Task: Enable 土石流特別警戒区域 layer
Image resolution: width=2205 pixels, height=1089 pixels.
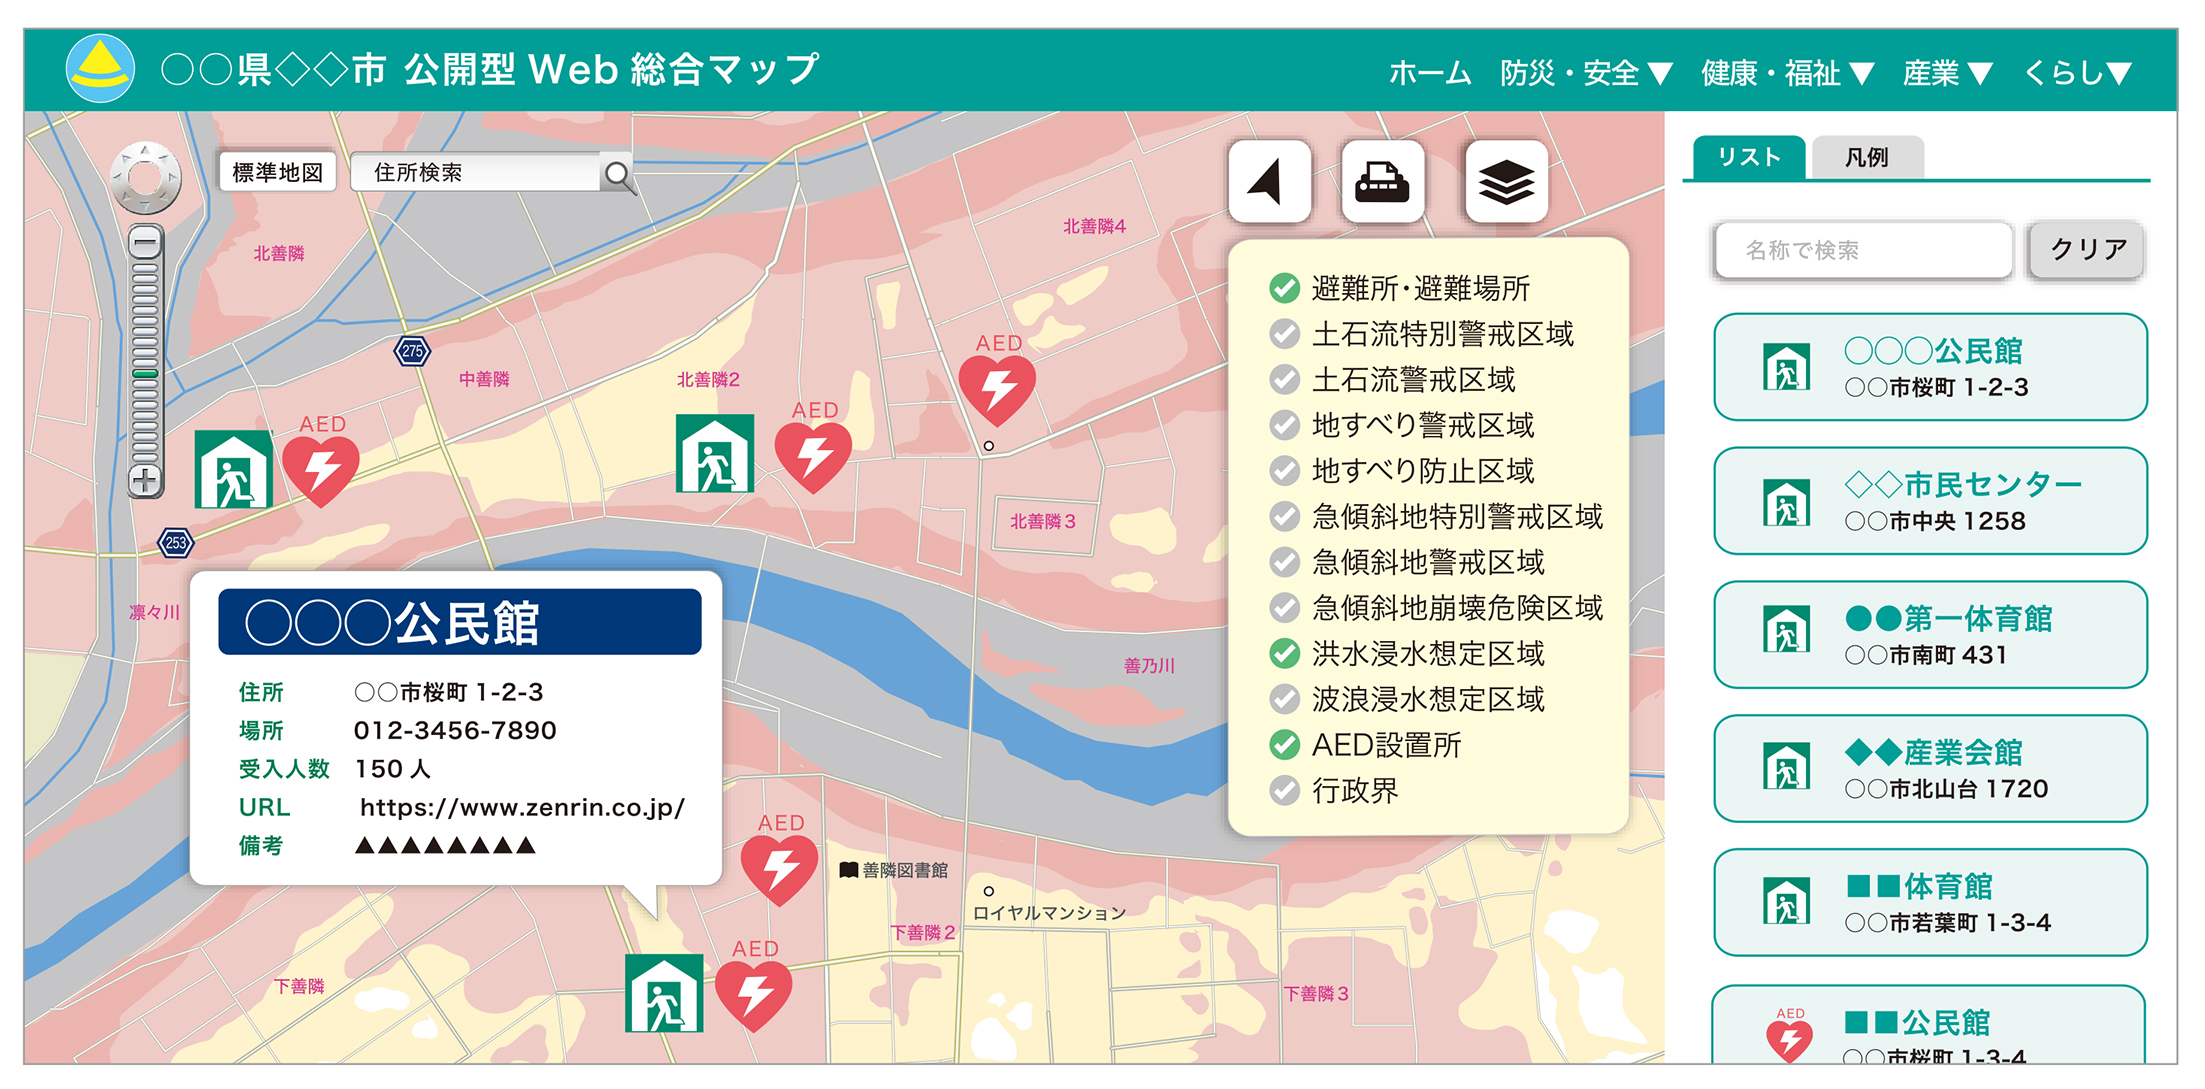Action: [x=1284, y=334]
